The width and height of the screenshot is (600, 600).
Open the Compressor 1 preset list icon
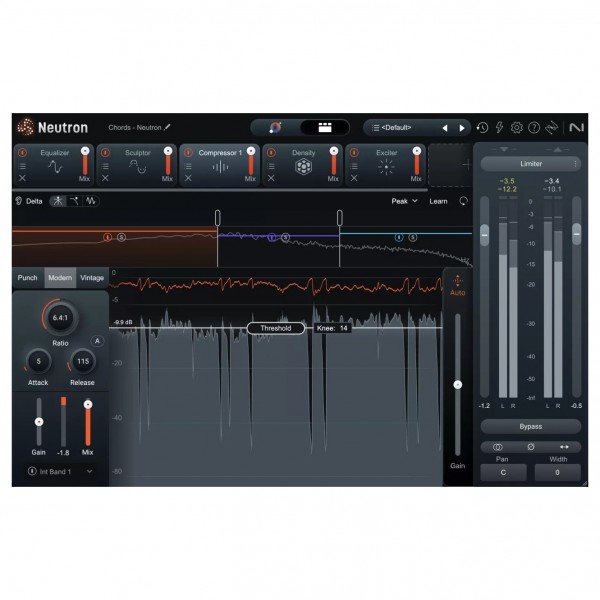[188, 166]
